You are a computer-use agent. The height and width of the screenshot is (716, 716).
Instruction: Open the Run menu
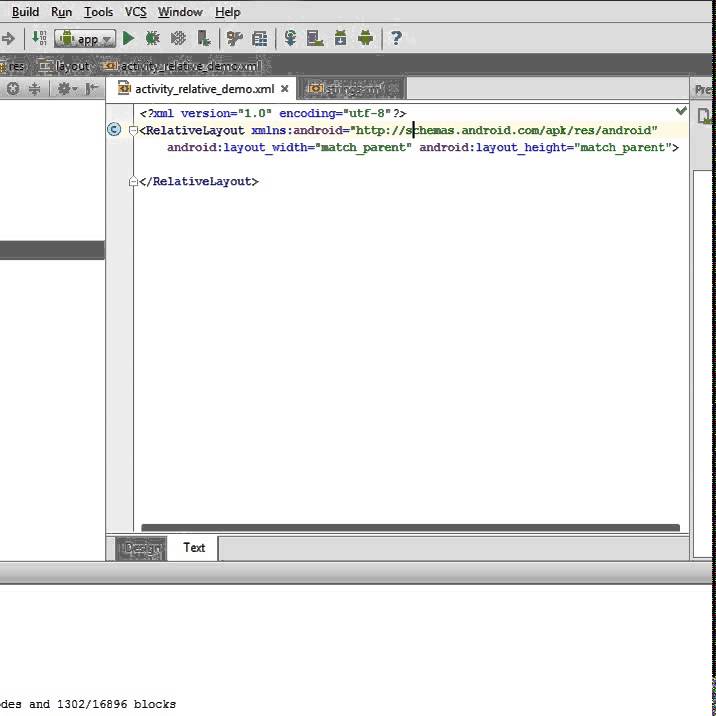pos(62,12)
